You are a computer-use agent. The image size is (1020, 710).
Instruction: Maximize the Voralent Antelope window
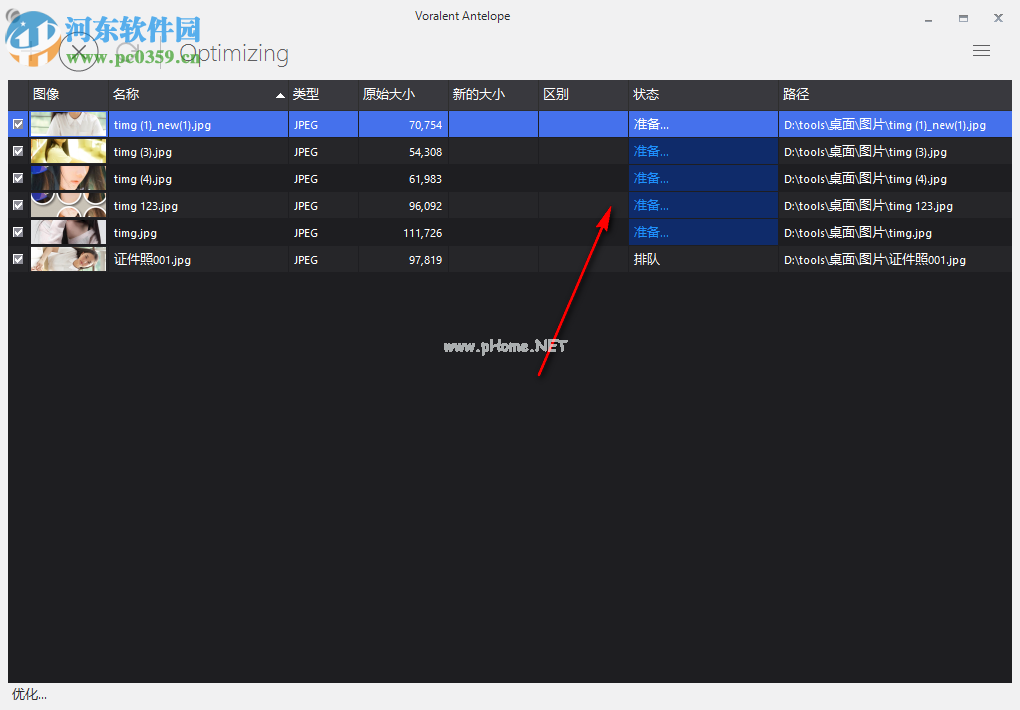963,18
